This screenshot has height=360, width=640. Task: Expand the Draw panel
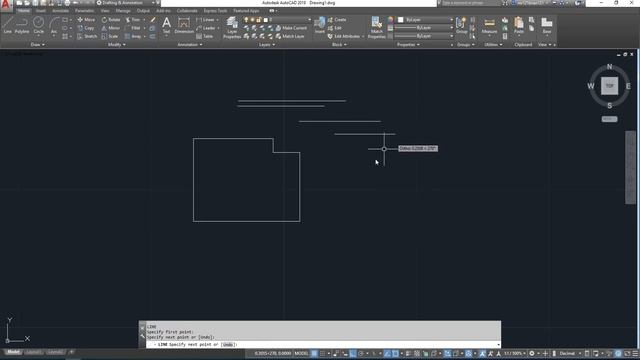[x=38, y=44]
